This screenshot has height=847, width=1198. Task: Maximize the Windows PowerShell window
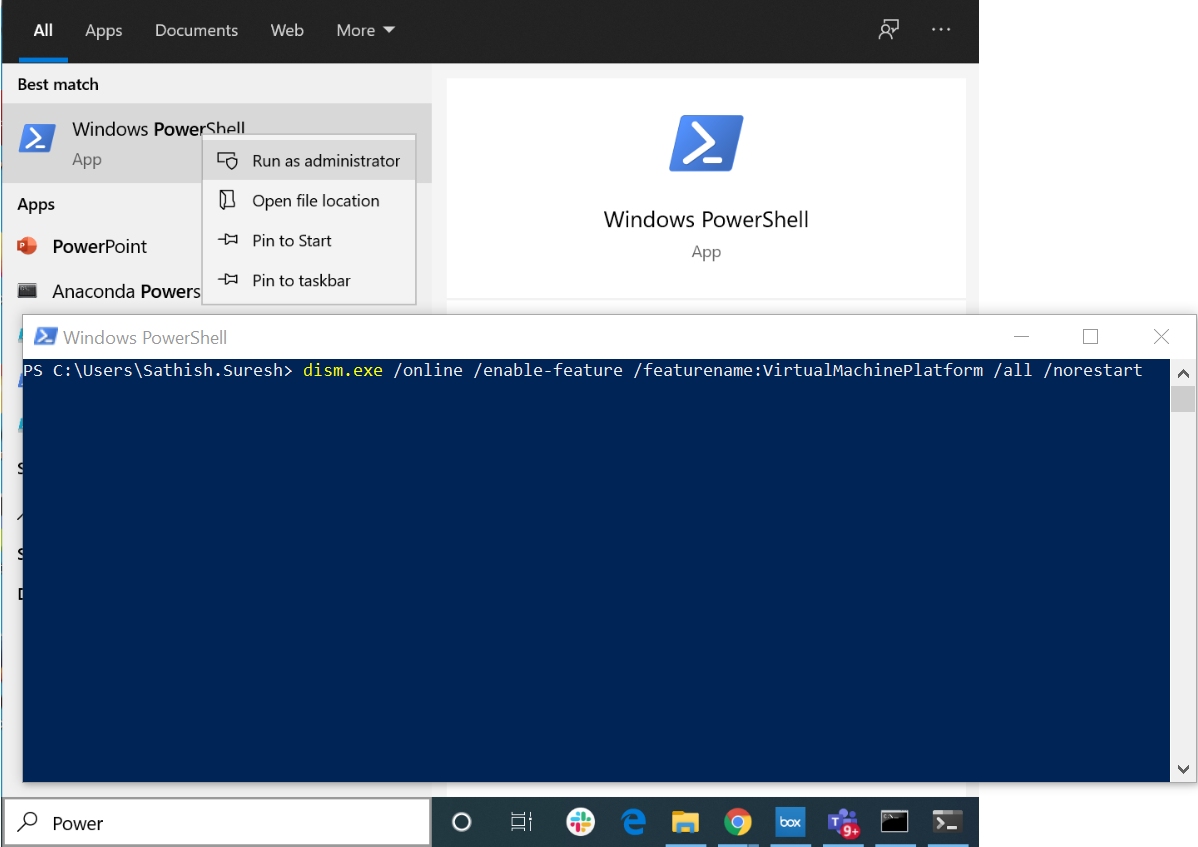[1090, 336]
